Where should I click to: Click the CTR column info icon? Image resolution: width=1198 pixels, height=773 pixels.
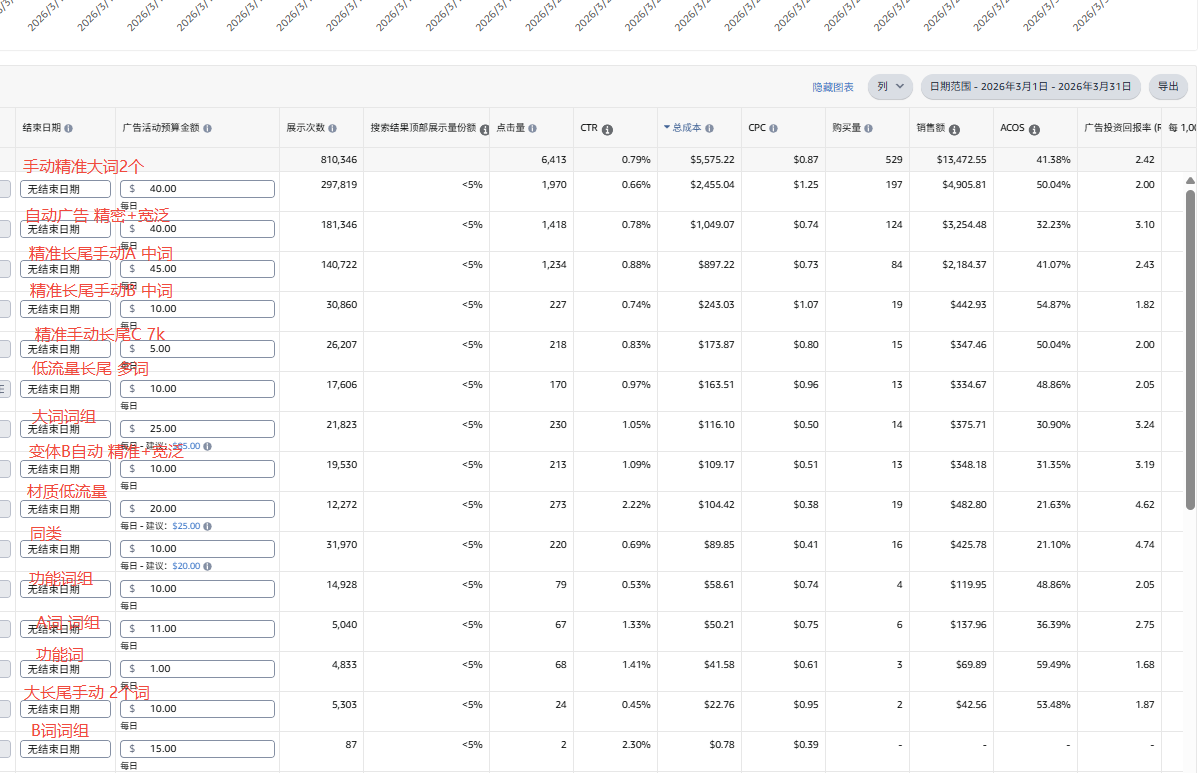607,129
